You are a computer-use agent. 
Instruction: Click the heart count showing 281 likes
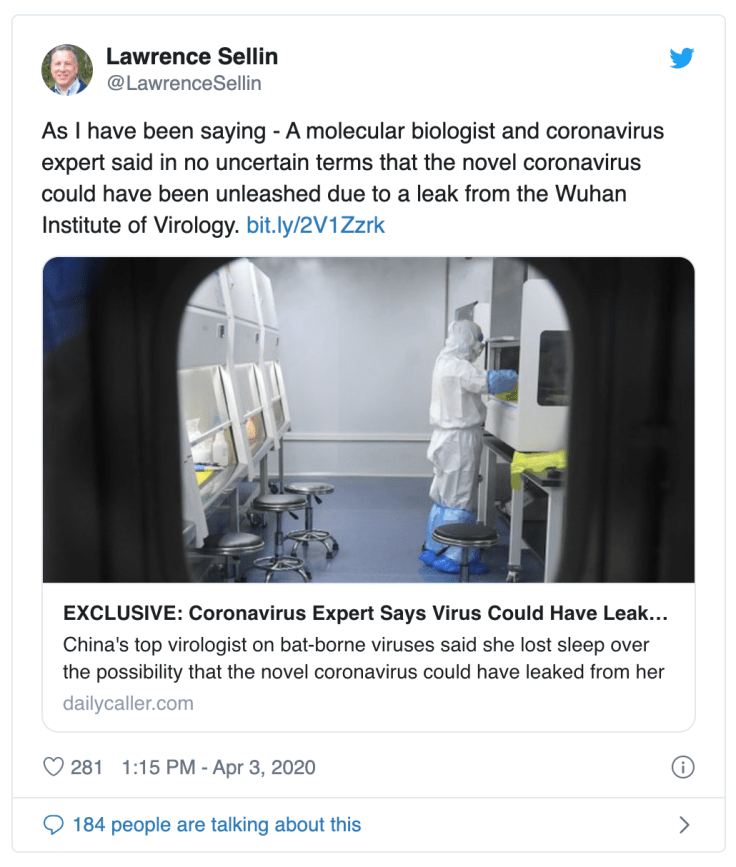pos(88,766)
